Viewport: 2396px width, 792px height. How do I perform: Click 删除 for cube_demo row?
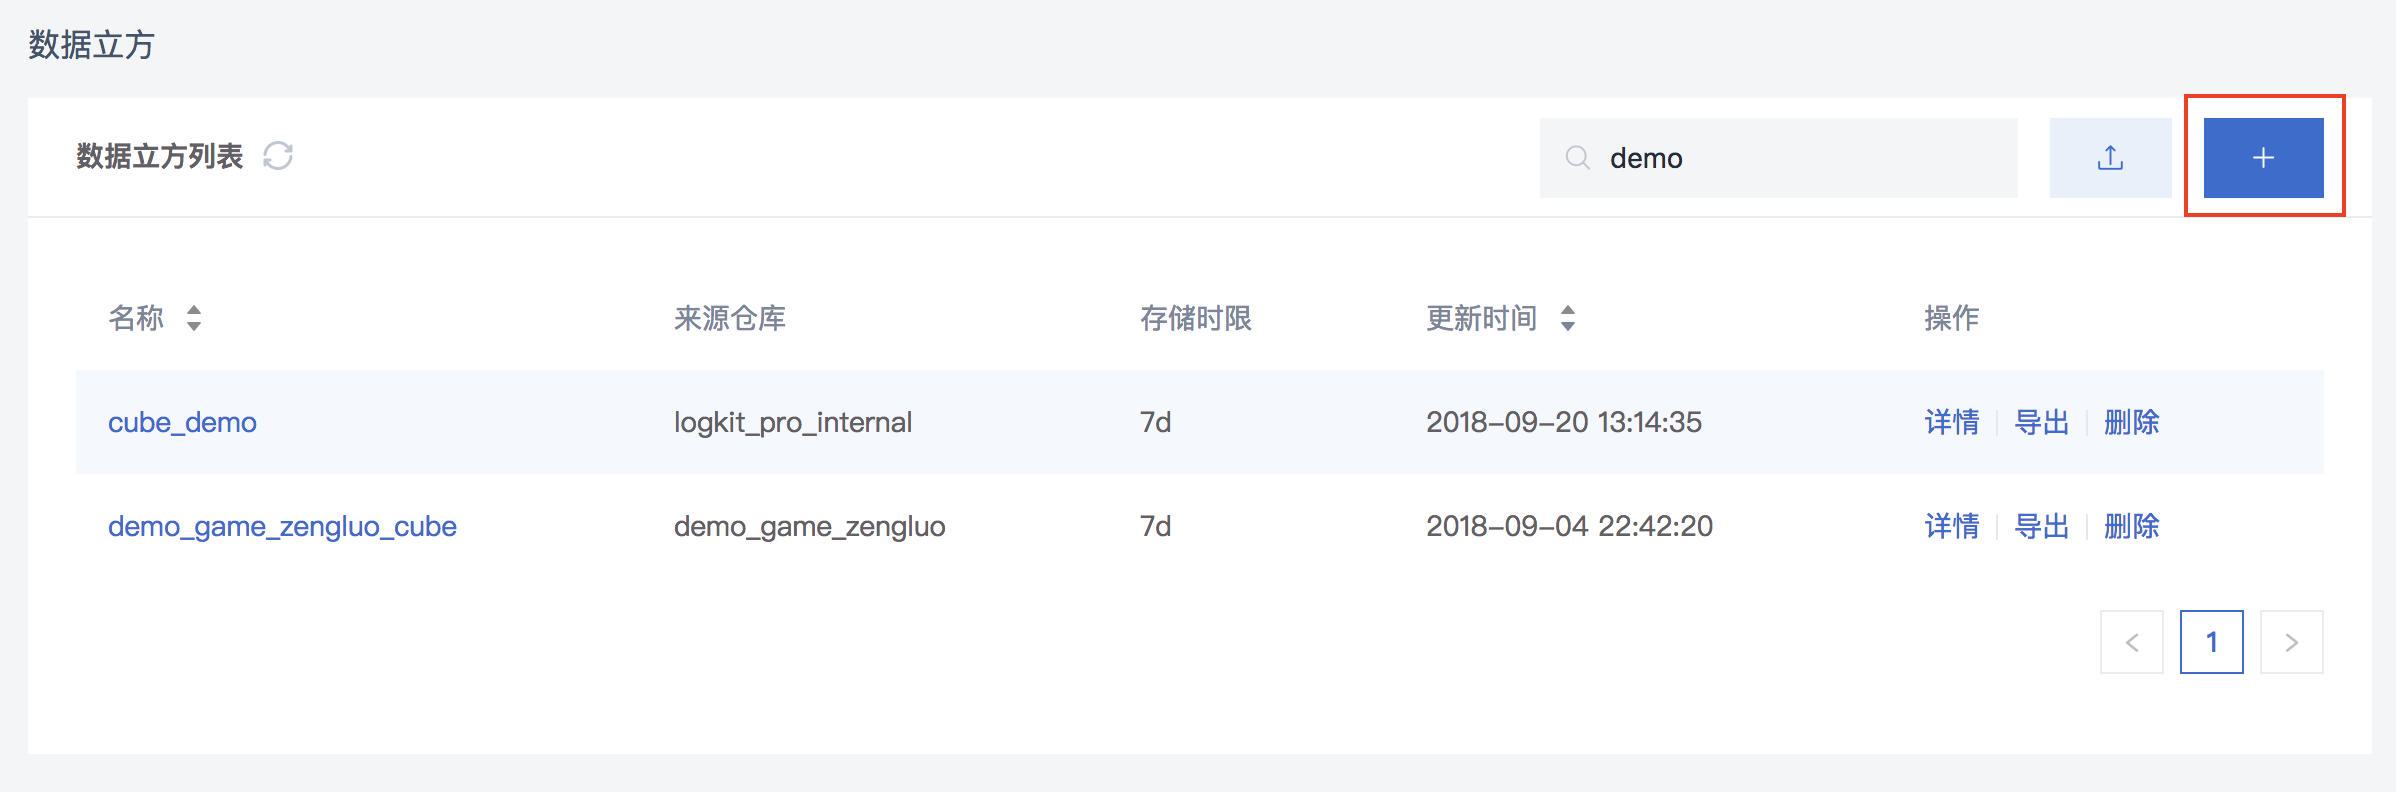(2132, 422)
